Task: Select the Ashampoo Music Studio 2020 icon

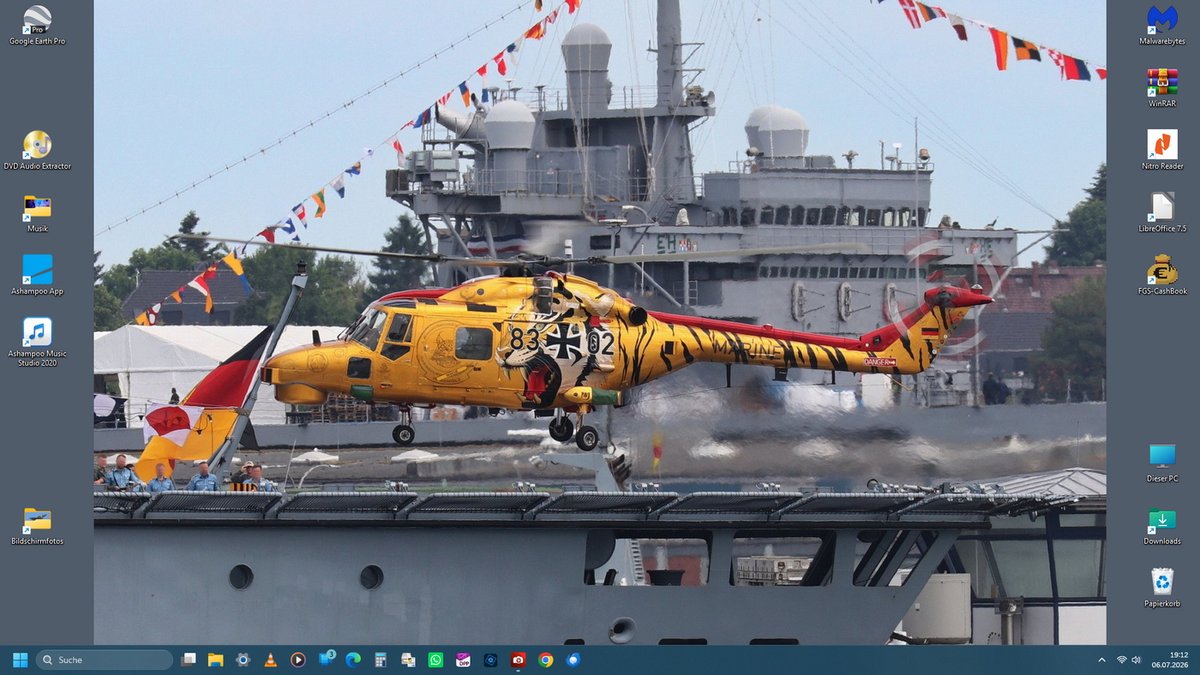Action: 37,341
